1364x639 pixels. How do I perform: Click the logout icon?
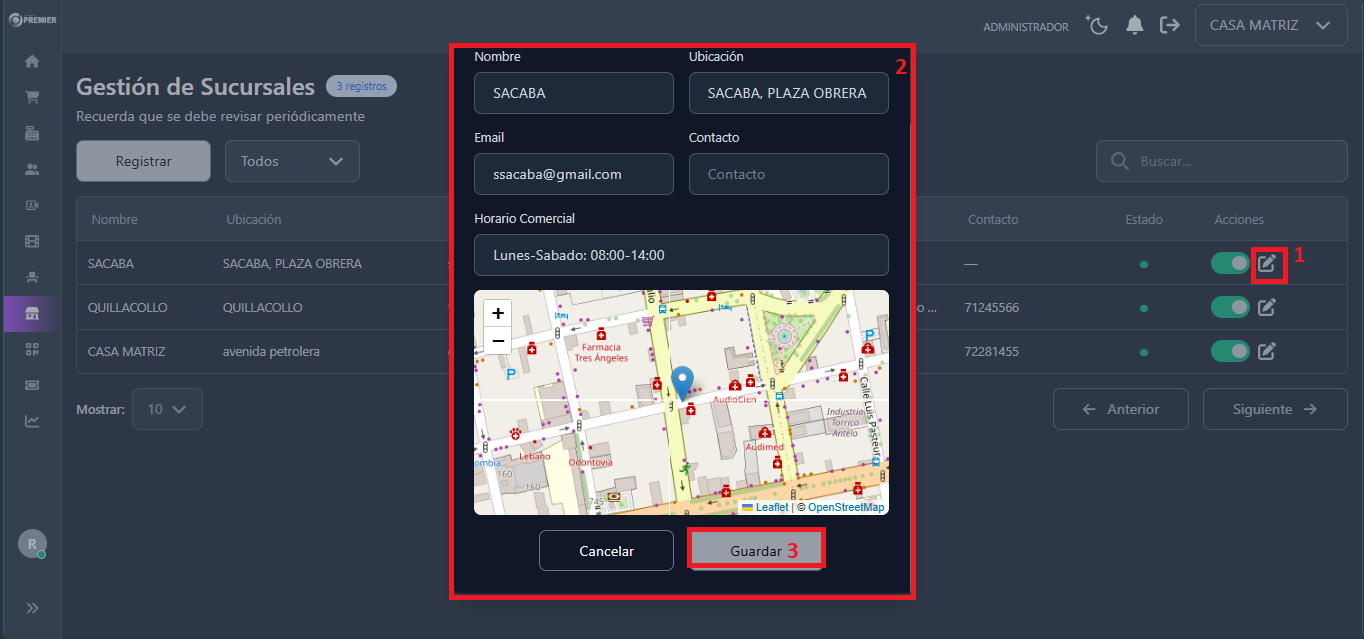click(x=1169, y=26)
